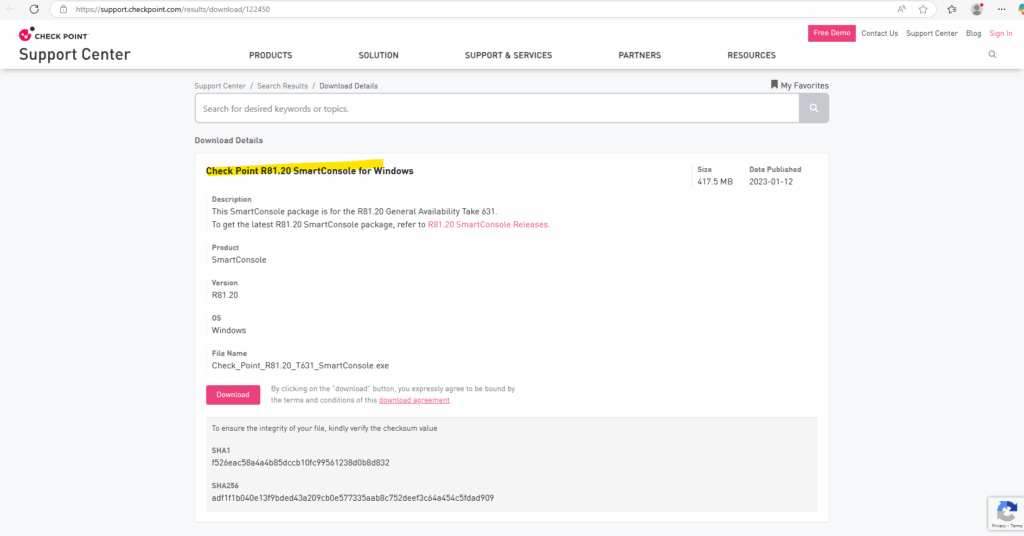1024x536 pixels.
Task: Click the header search magnifier icon
Action: 992,55
